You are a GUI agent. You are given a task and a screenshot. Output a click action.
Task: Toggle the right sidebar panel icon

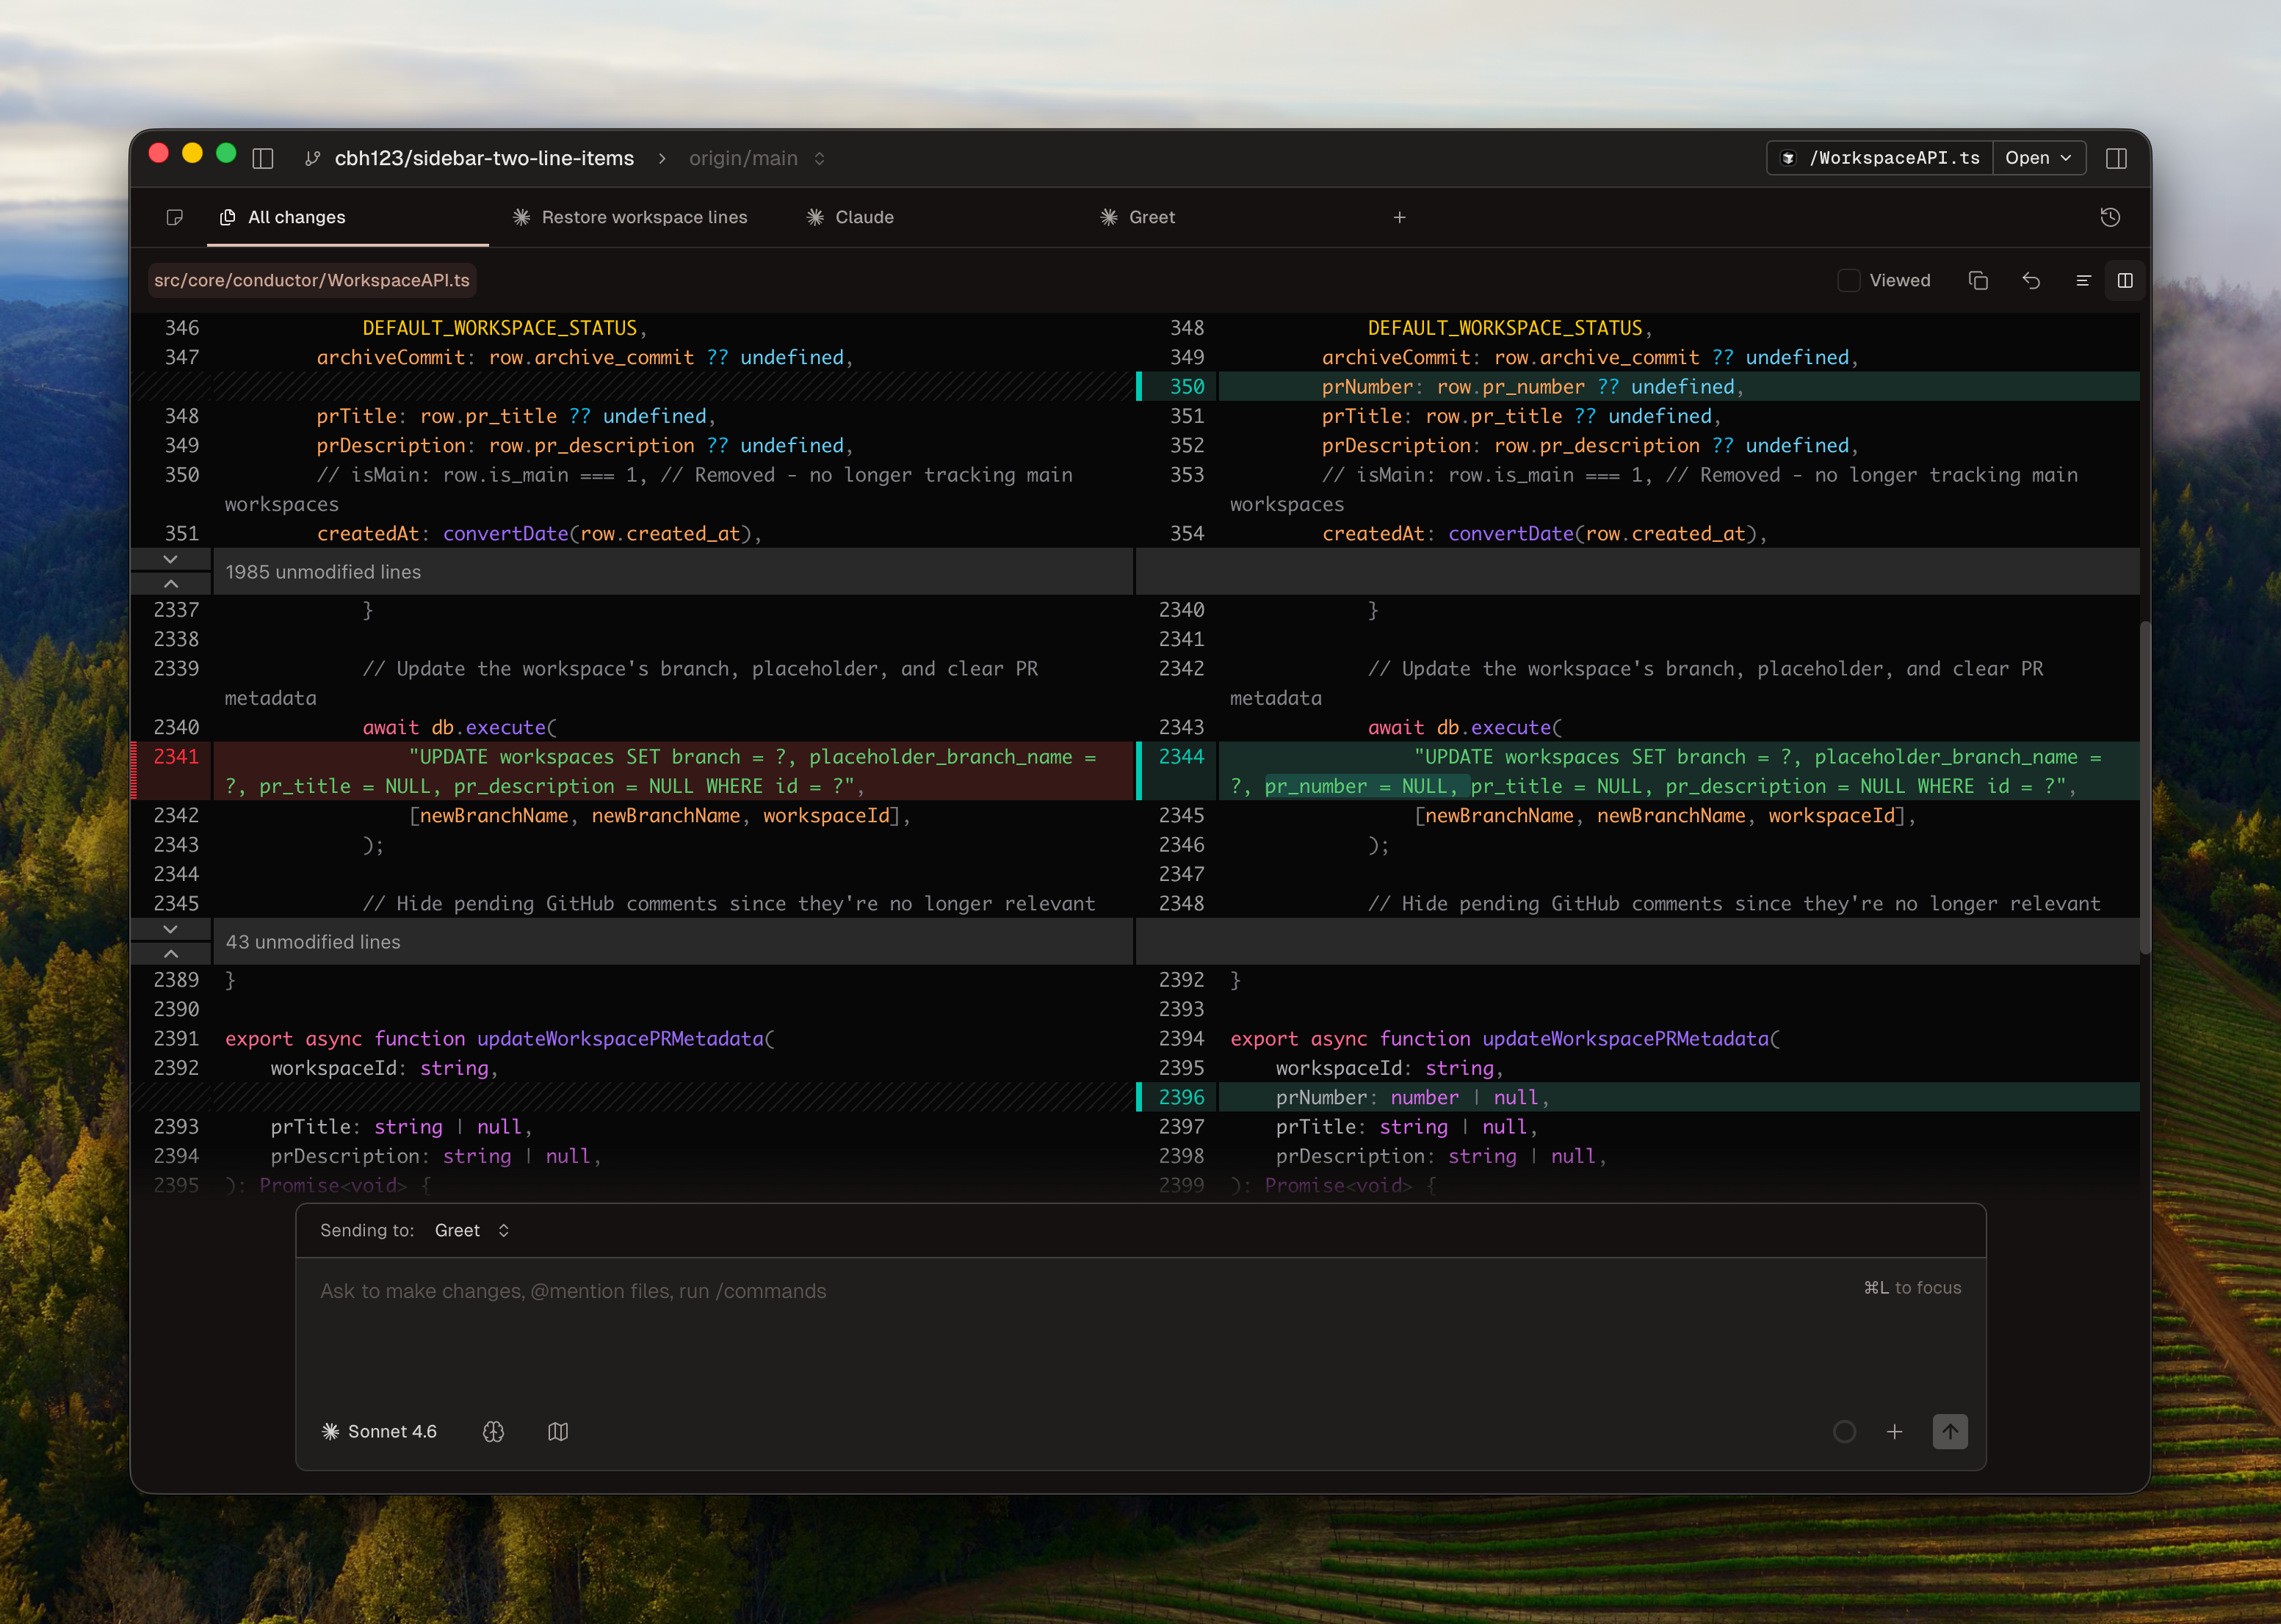[x=2116, y=158]
